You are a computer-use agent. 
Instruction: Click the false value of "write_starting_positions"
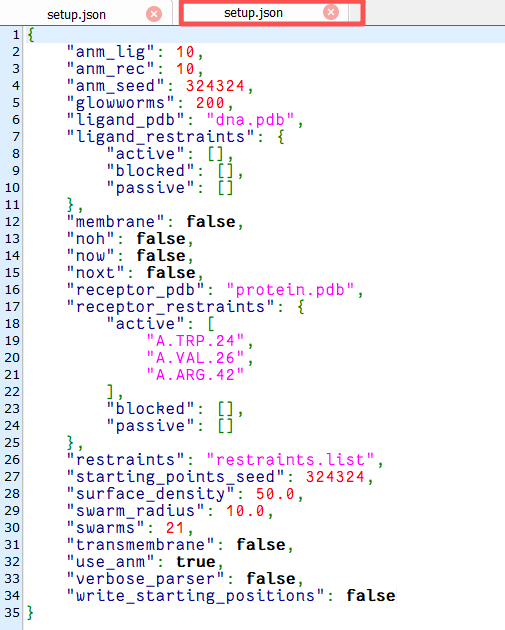tap(371, 596)
